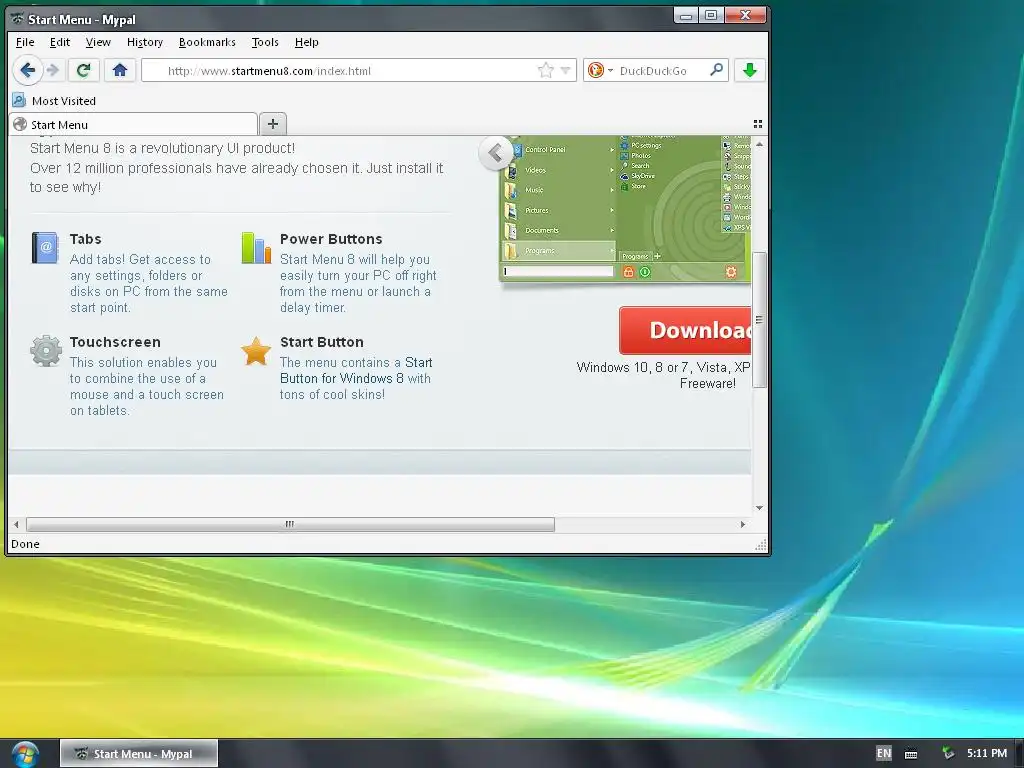Click the Mypal window title bar icon
The height and width of the screenshot is (768, 1024).
18,18
